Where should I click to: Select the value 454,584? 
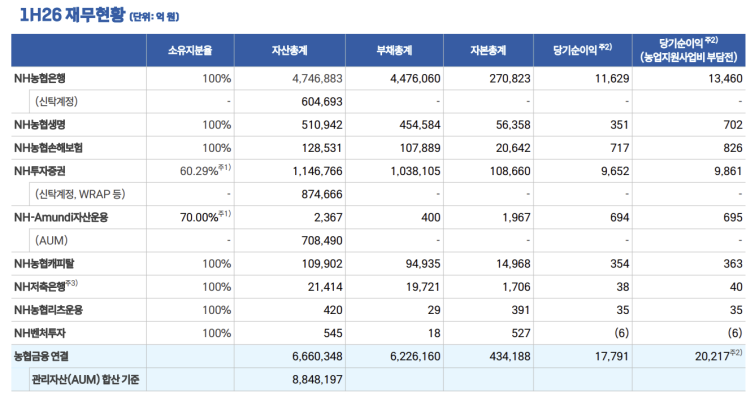point(420,125)
